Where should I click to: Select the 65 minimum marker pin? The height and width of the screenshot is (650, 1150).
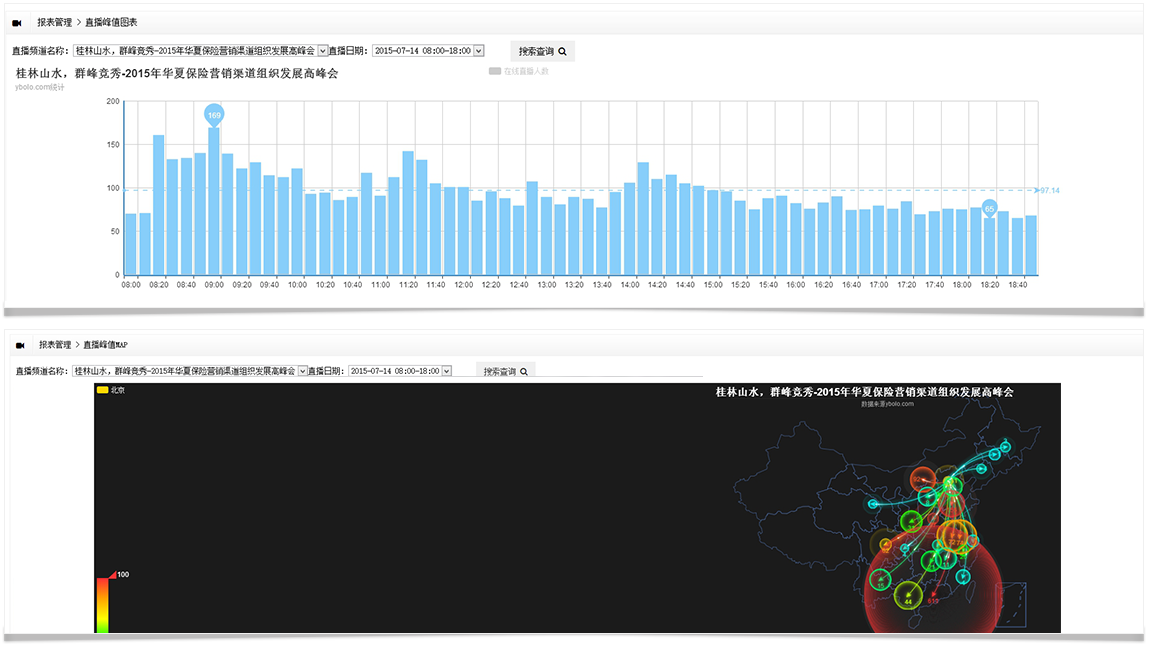tap(989, 209)
